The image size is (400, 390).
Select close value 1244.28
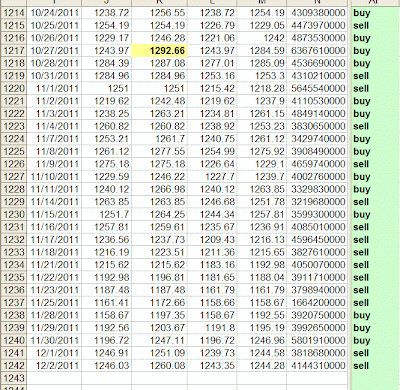[262, 366]
